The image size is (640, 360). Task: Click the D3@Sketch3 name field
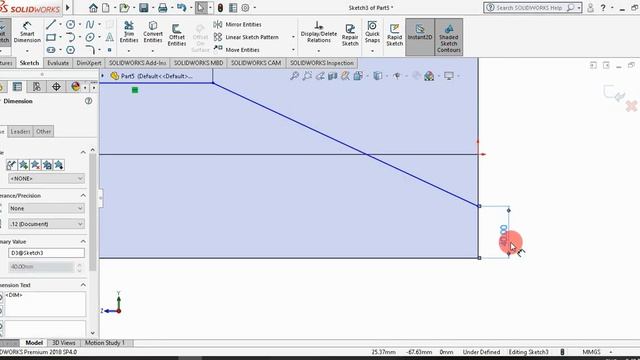[46, 253]
